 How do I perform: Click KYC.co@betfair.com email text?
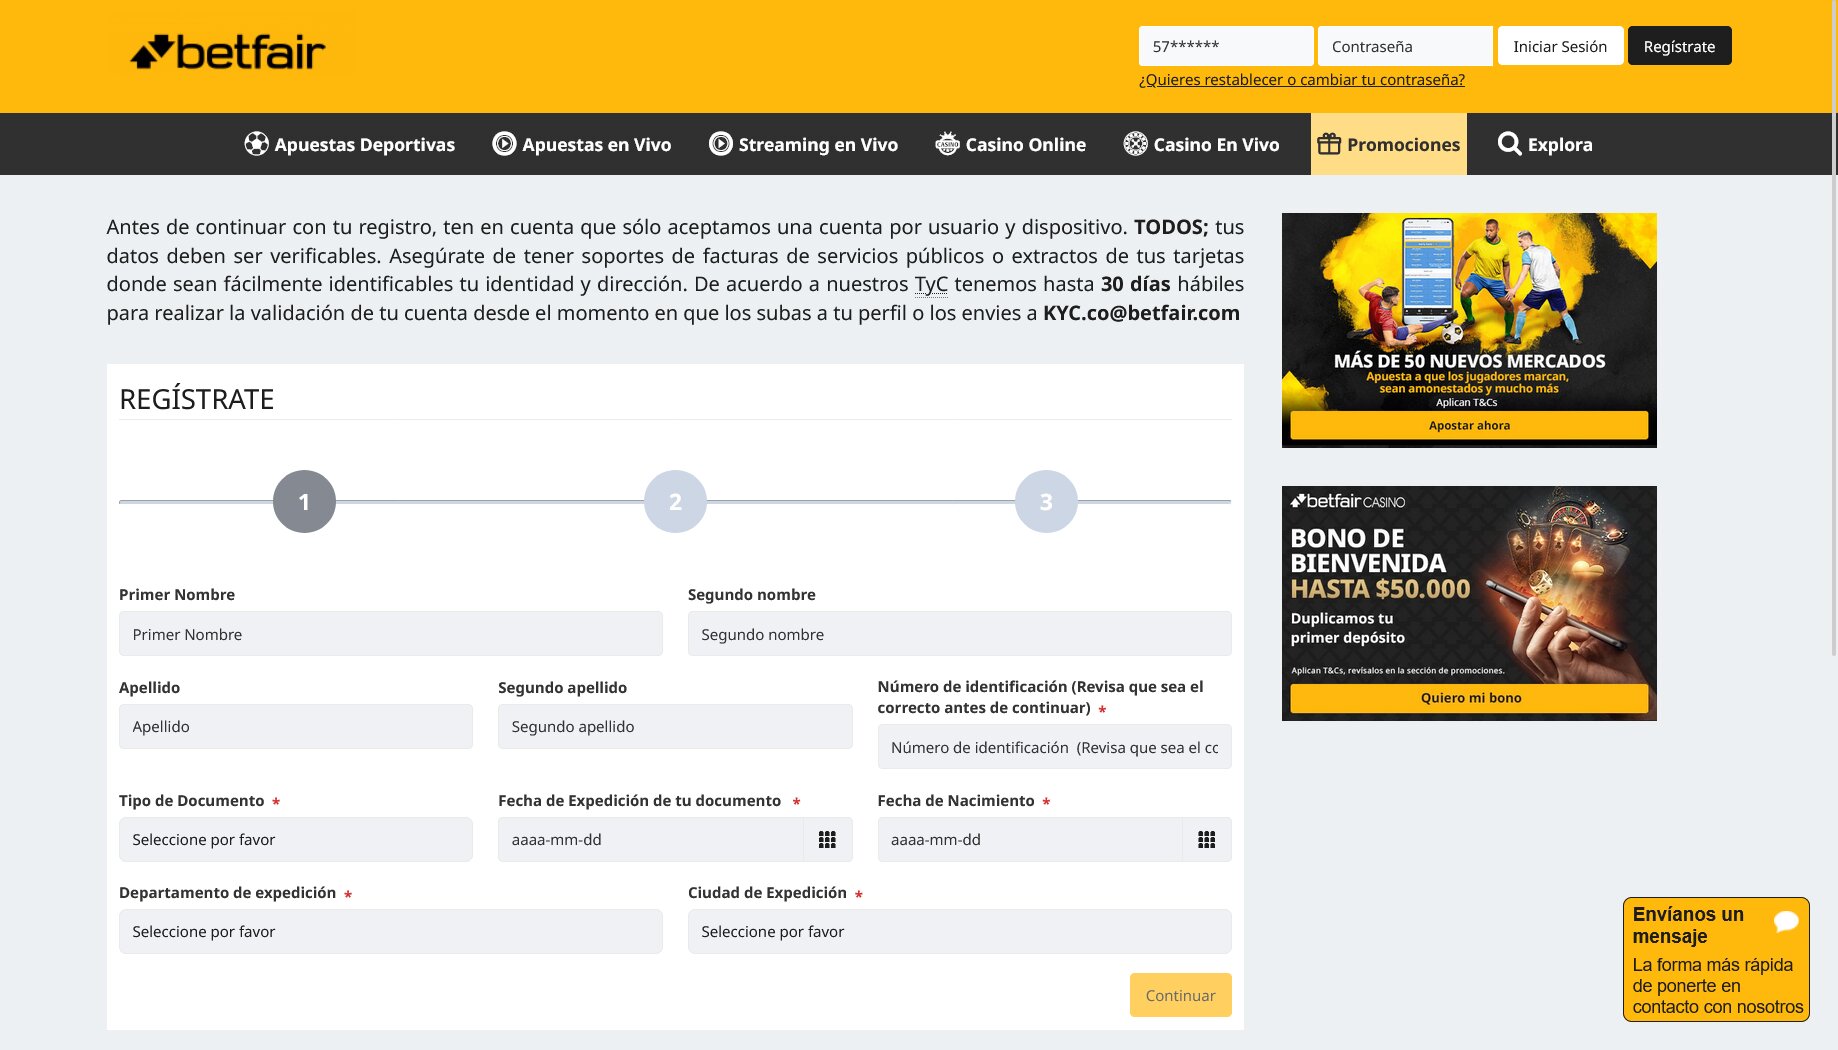pos(1141,313)
